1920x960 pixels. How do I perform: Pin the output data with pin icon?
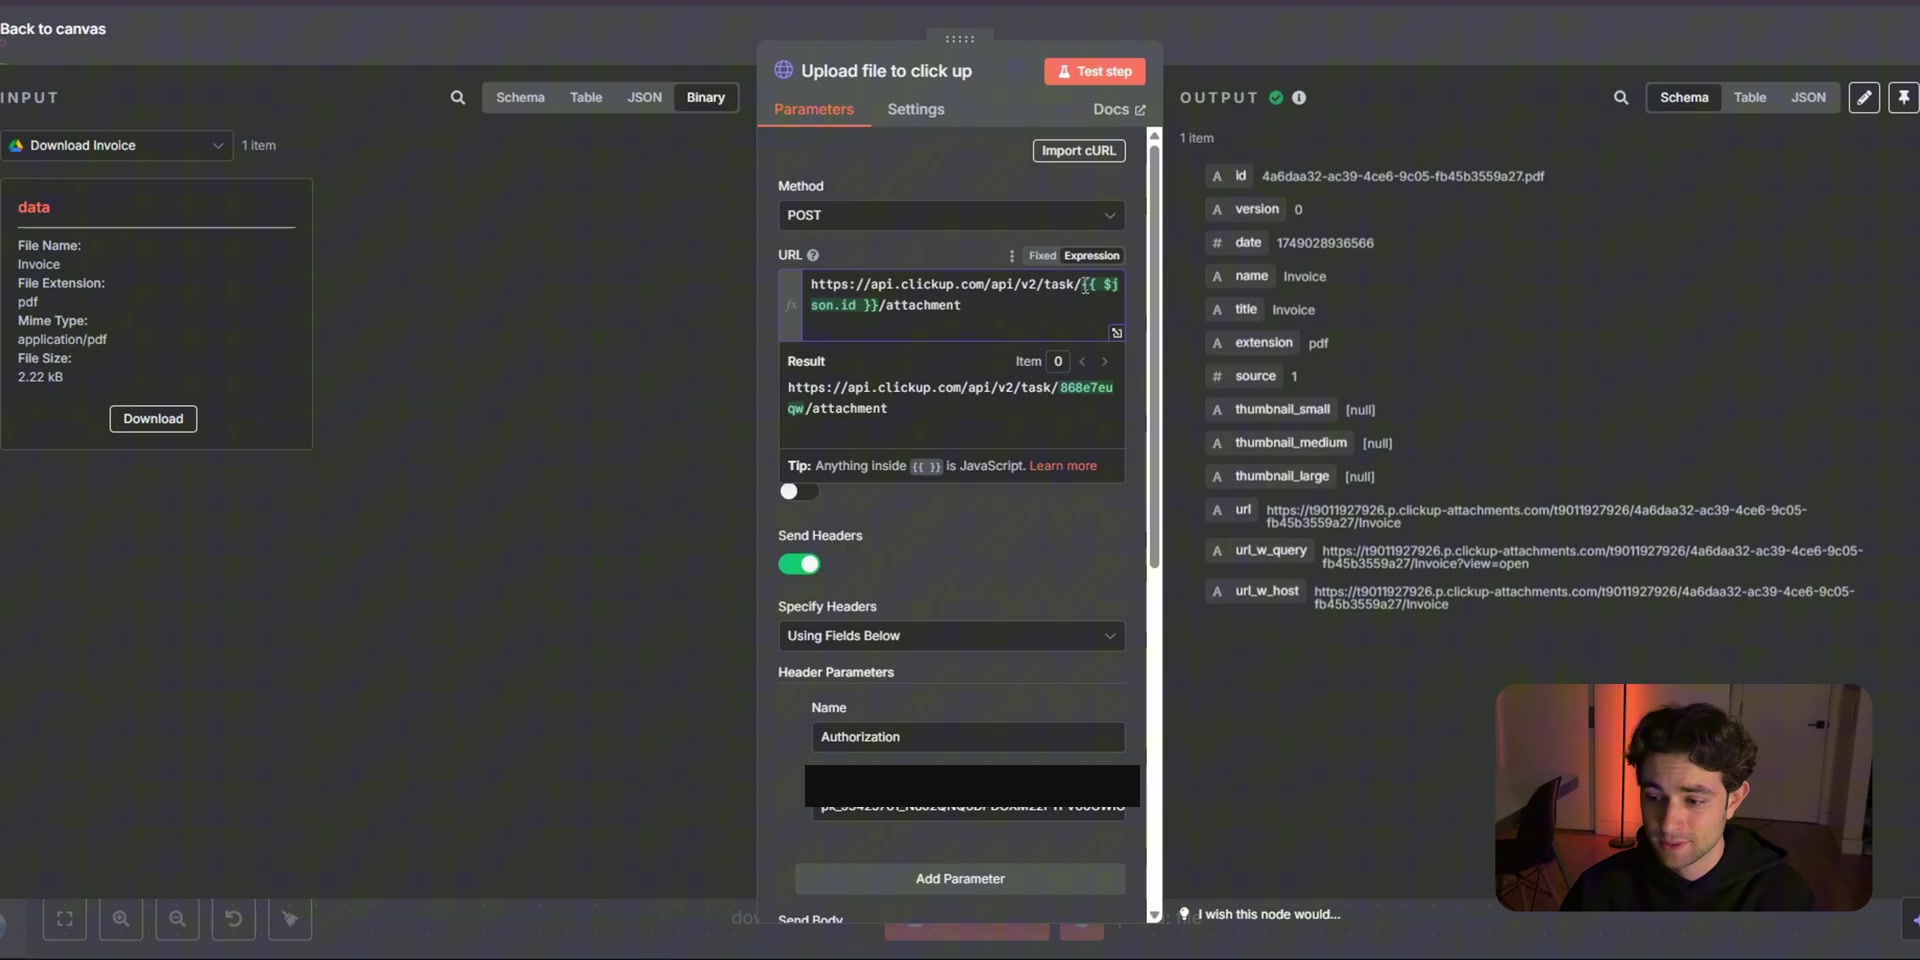pyautogui.click(x=1903, y=98)
